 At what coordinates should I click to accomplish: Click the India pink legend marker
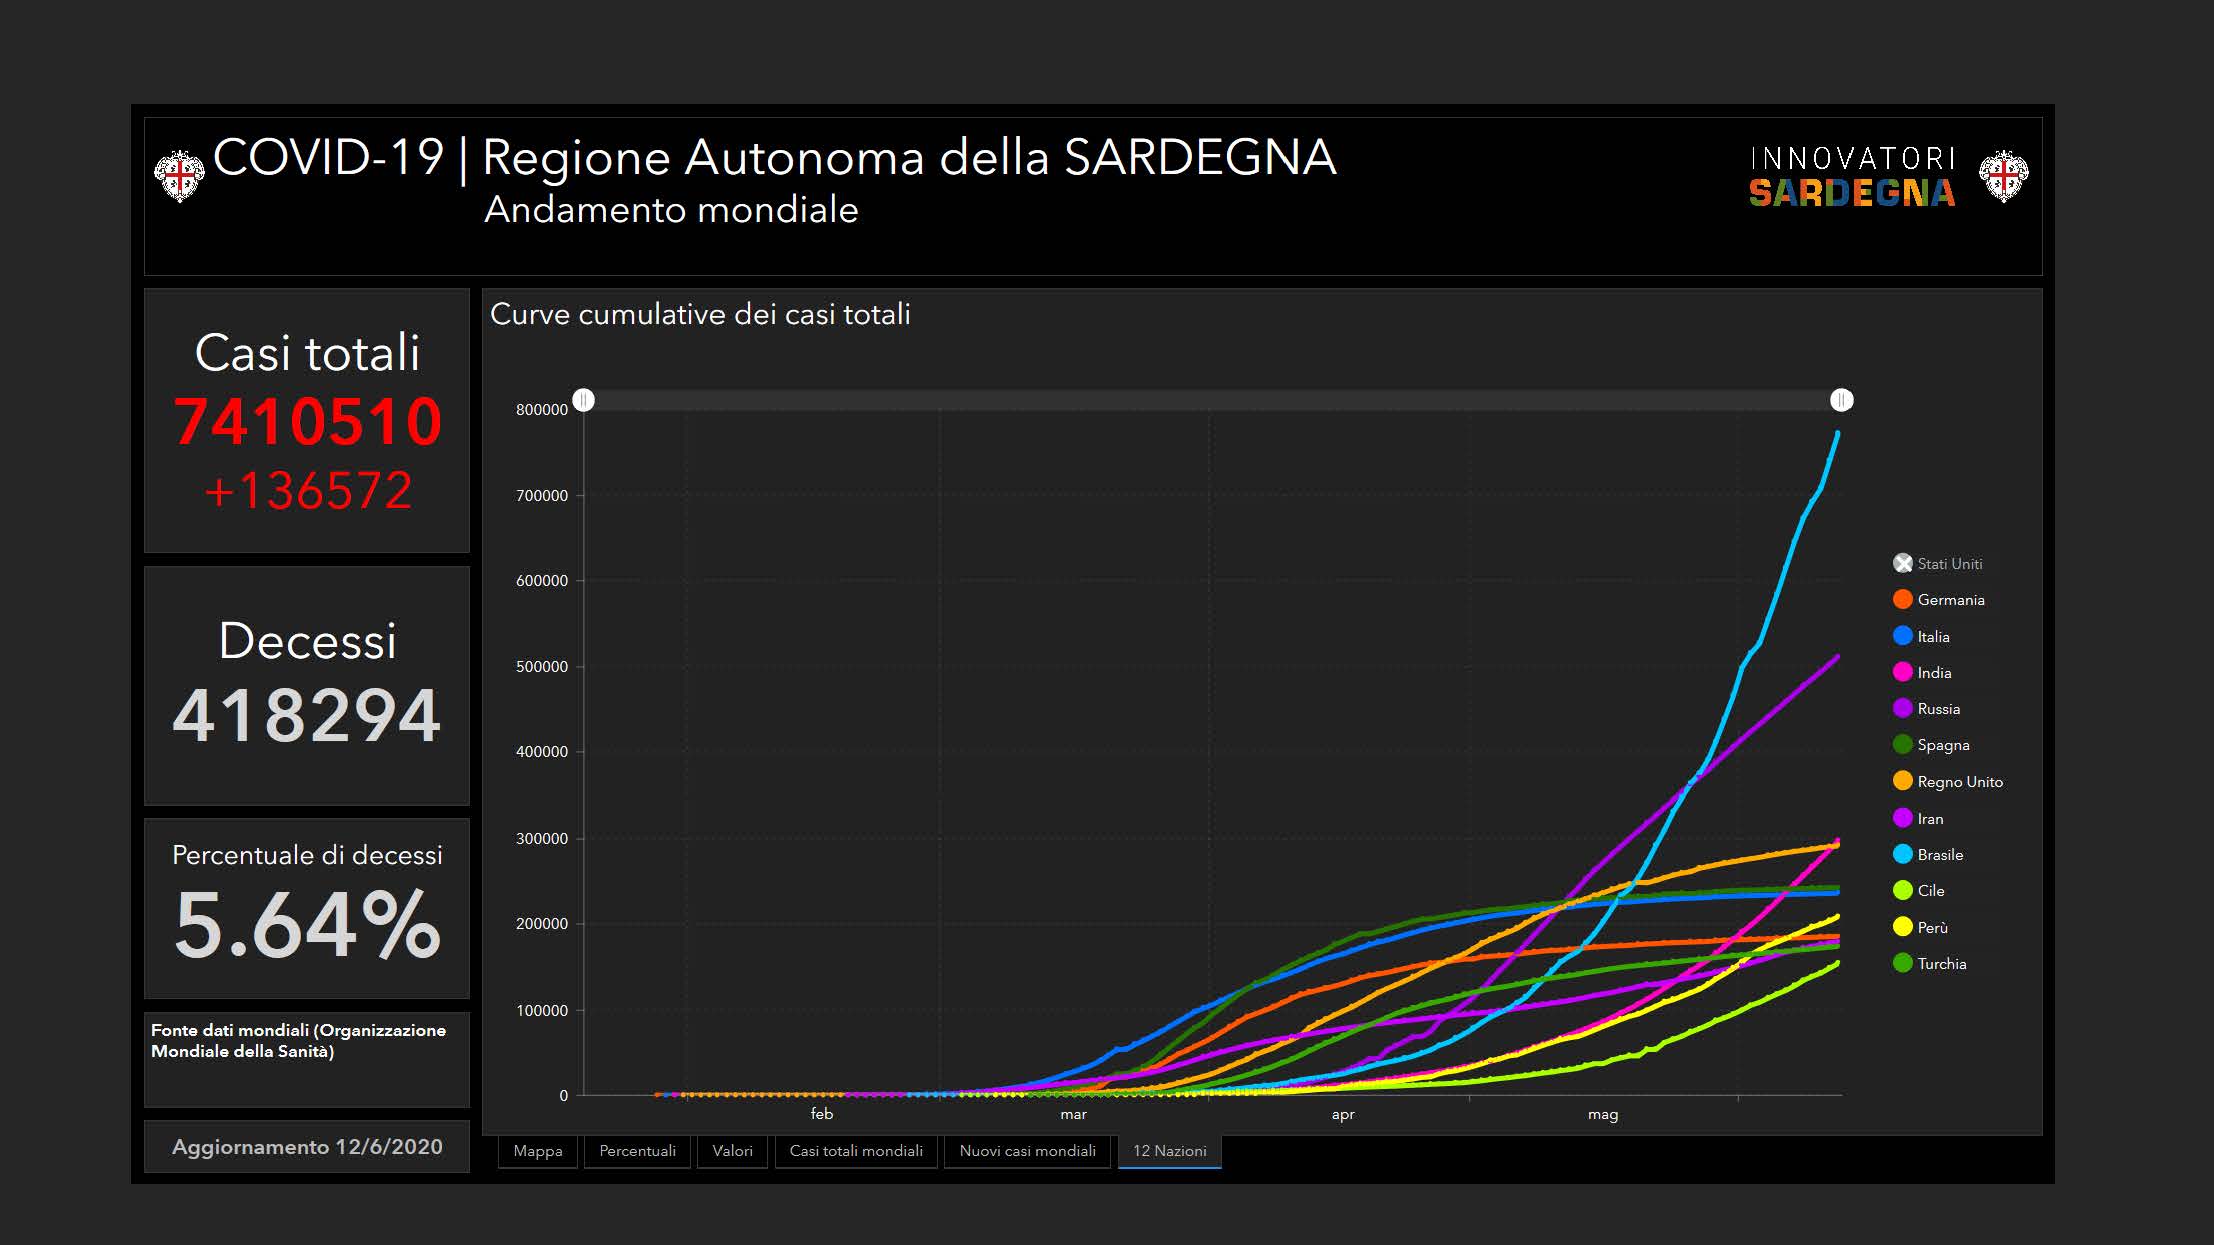(x=1902, y=672)
